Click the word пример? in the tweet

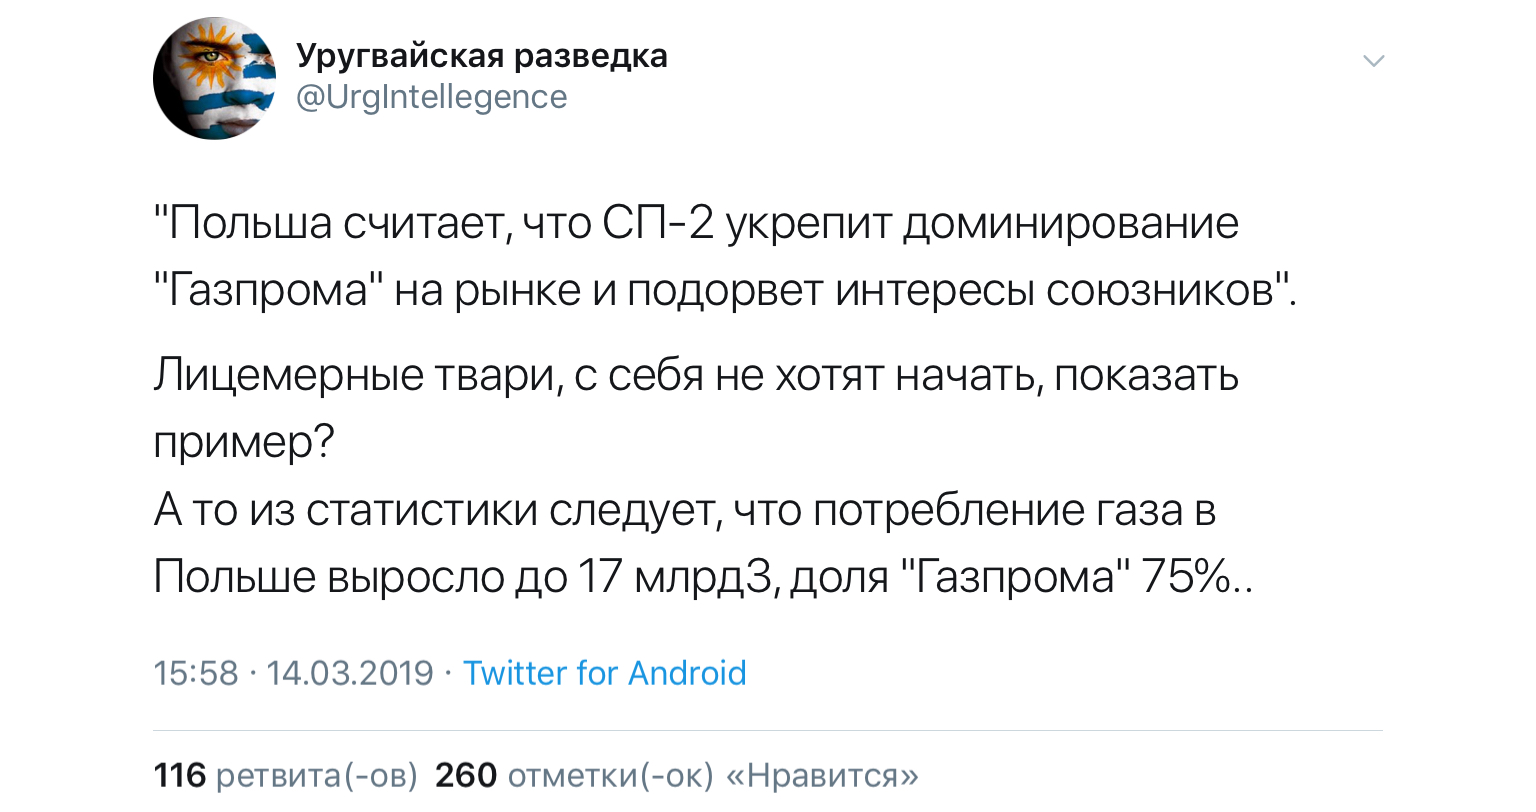click(243, 442)
